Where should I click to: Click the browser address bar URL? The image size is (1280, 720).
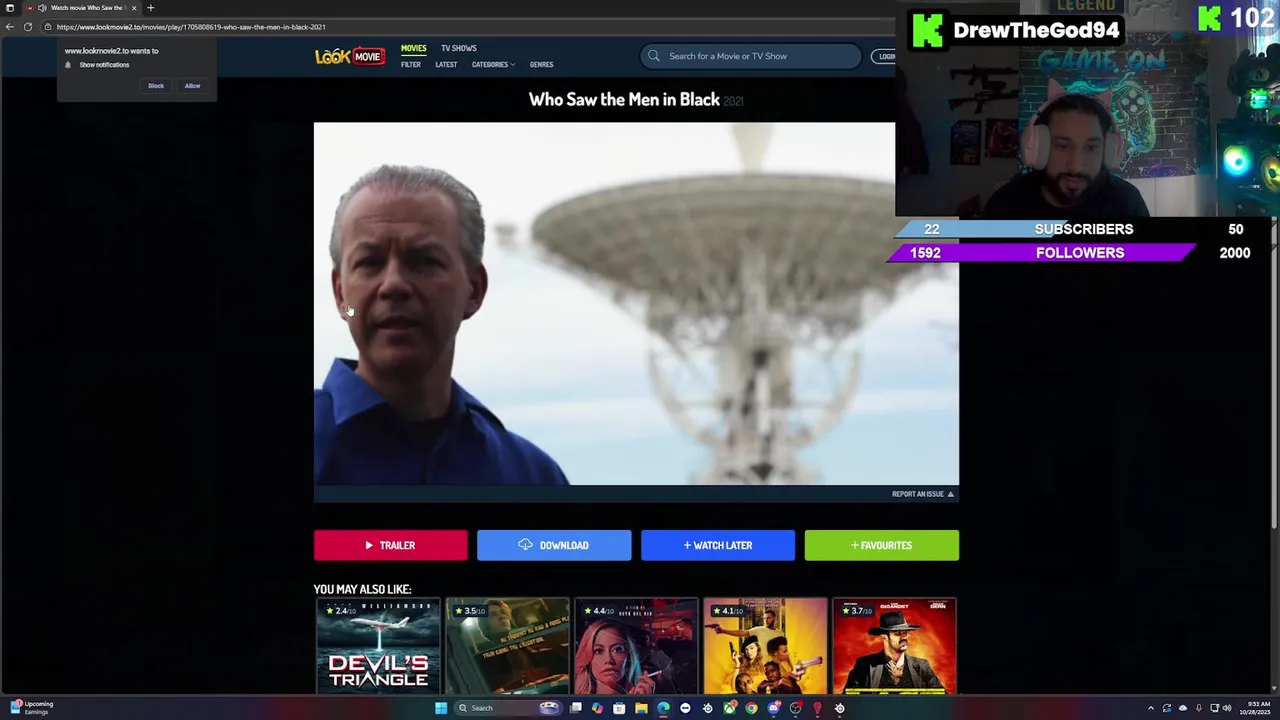pyautogui.click(x=191, y=27)
